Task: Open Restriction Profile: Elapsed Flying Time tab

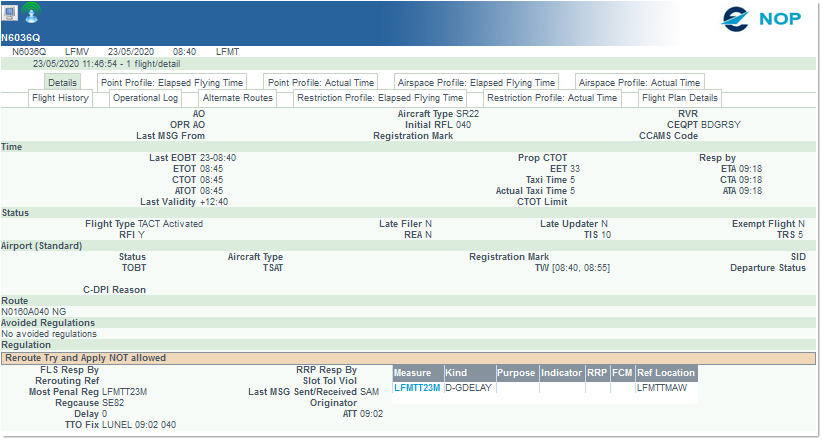Action: [x=380, y=98]
